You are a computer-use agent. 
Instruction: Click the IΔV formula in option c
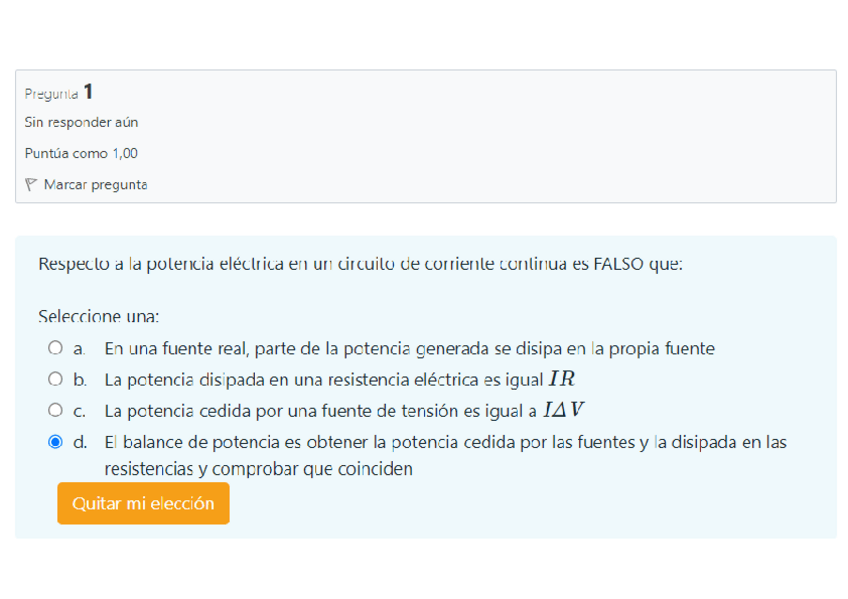click(x=563, y=411)
